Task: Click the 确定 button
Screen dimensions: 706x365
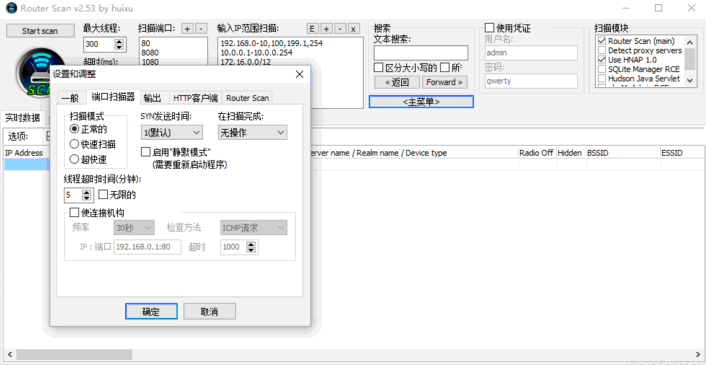Action: pos(151,311)
